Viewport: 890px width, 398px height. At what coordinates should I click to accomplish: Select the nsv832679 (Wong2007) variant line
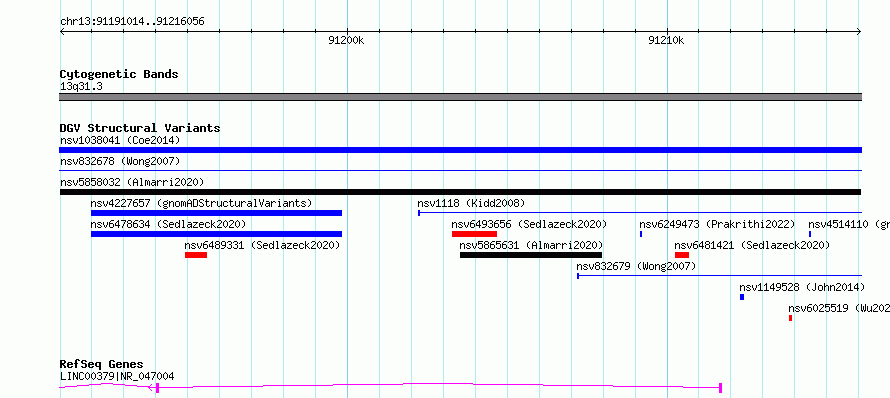pos(719,276)
